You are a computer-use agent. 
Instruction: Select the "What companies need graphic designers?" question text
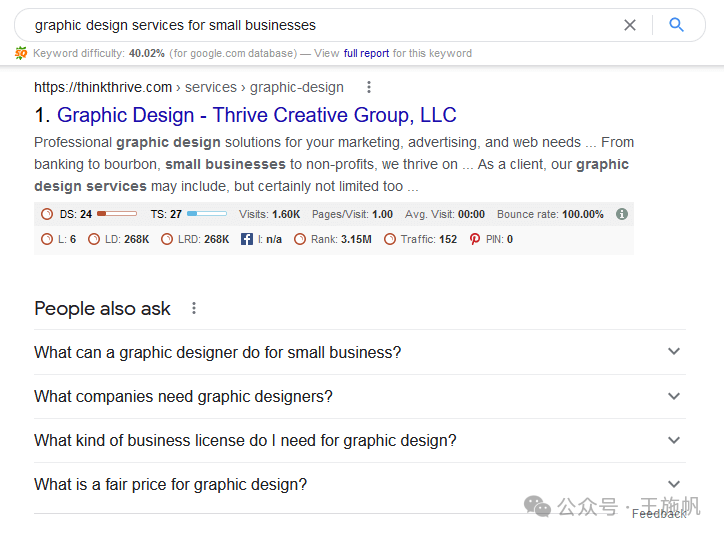183,397
